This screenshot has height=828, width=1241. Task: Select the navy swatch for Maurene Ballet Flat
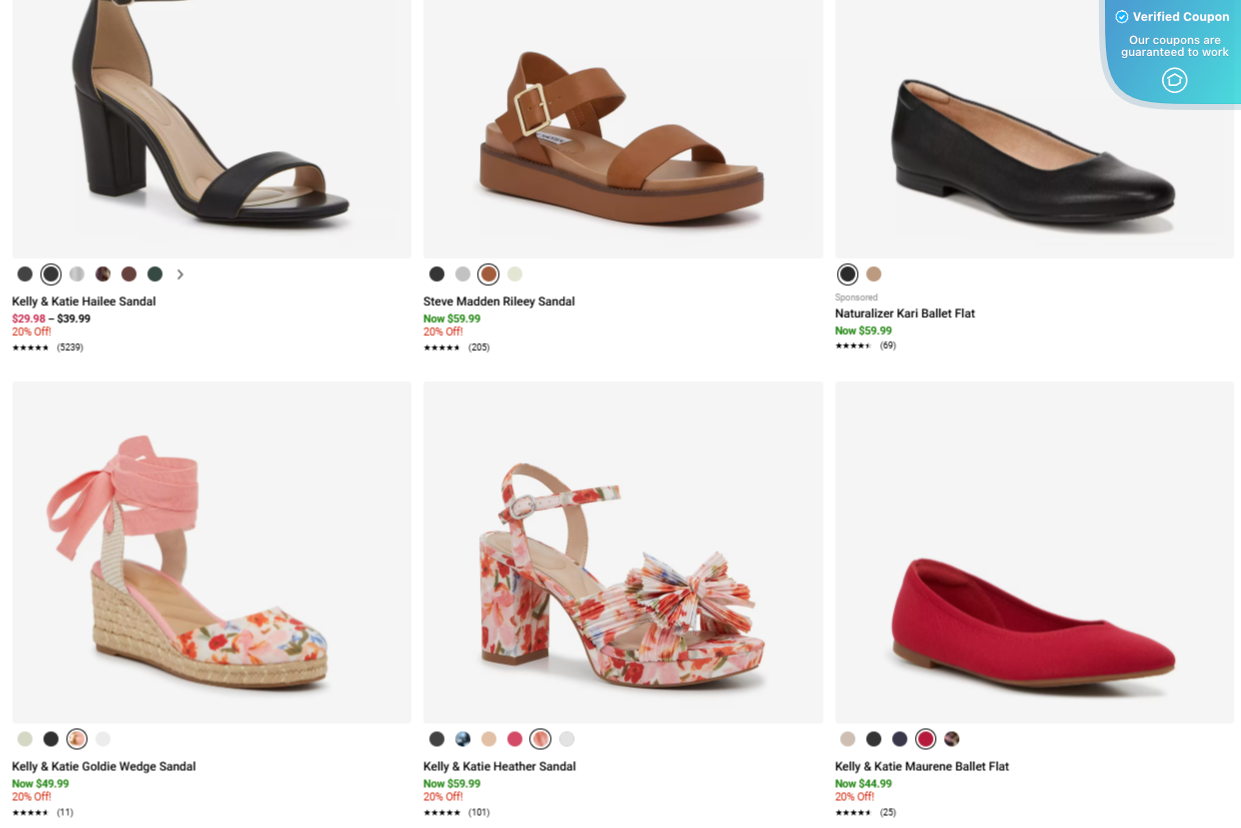[x=899, y=739]
